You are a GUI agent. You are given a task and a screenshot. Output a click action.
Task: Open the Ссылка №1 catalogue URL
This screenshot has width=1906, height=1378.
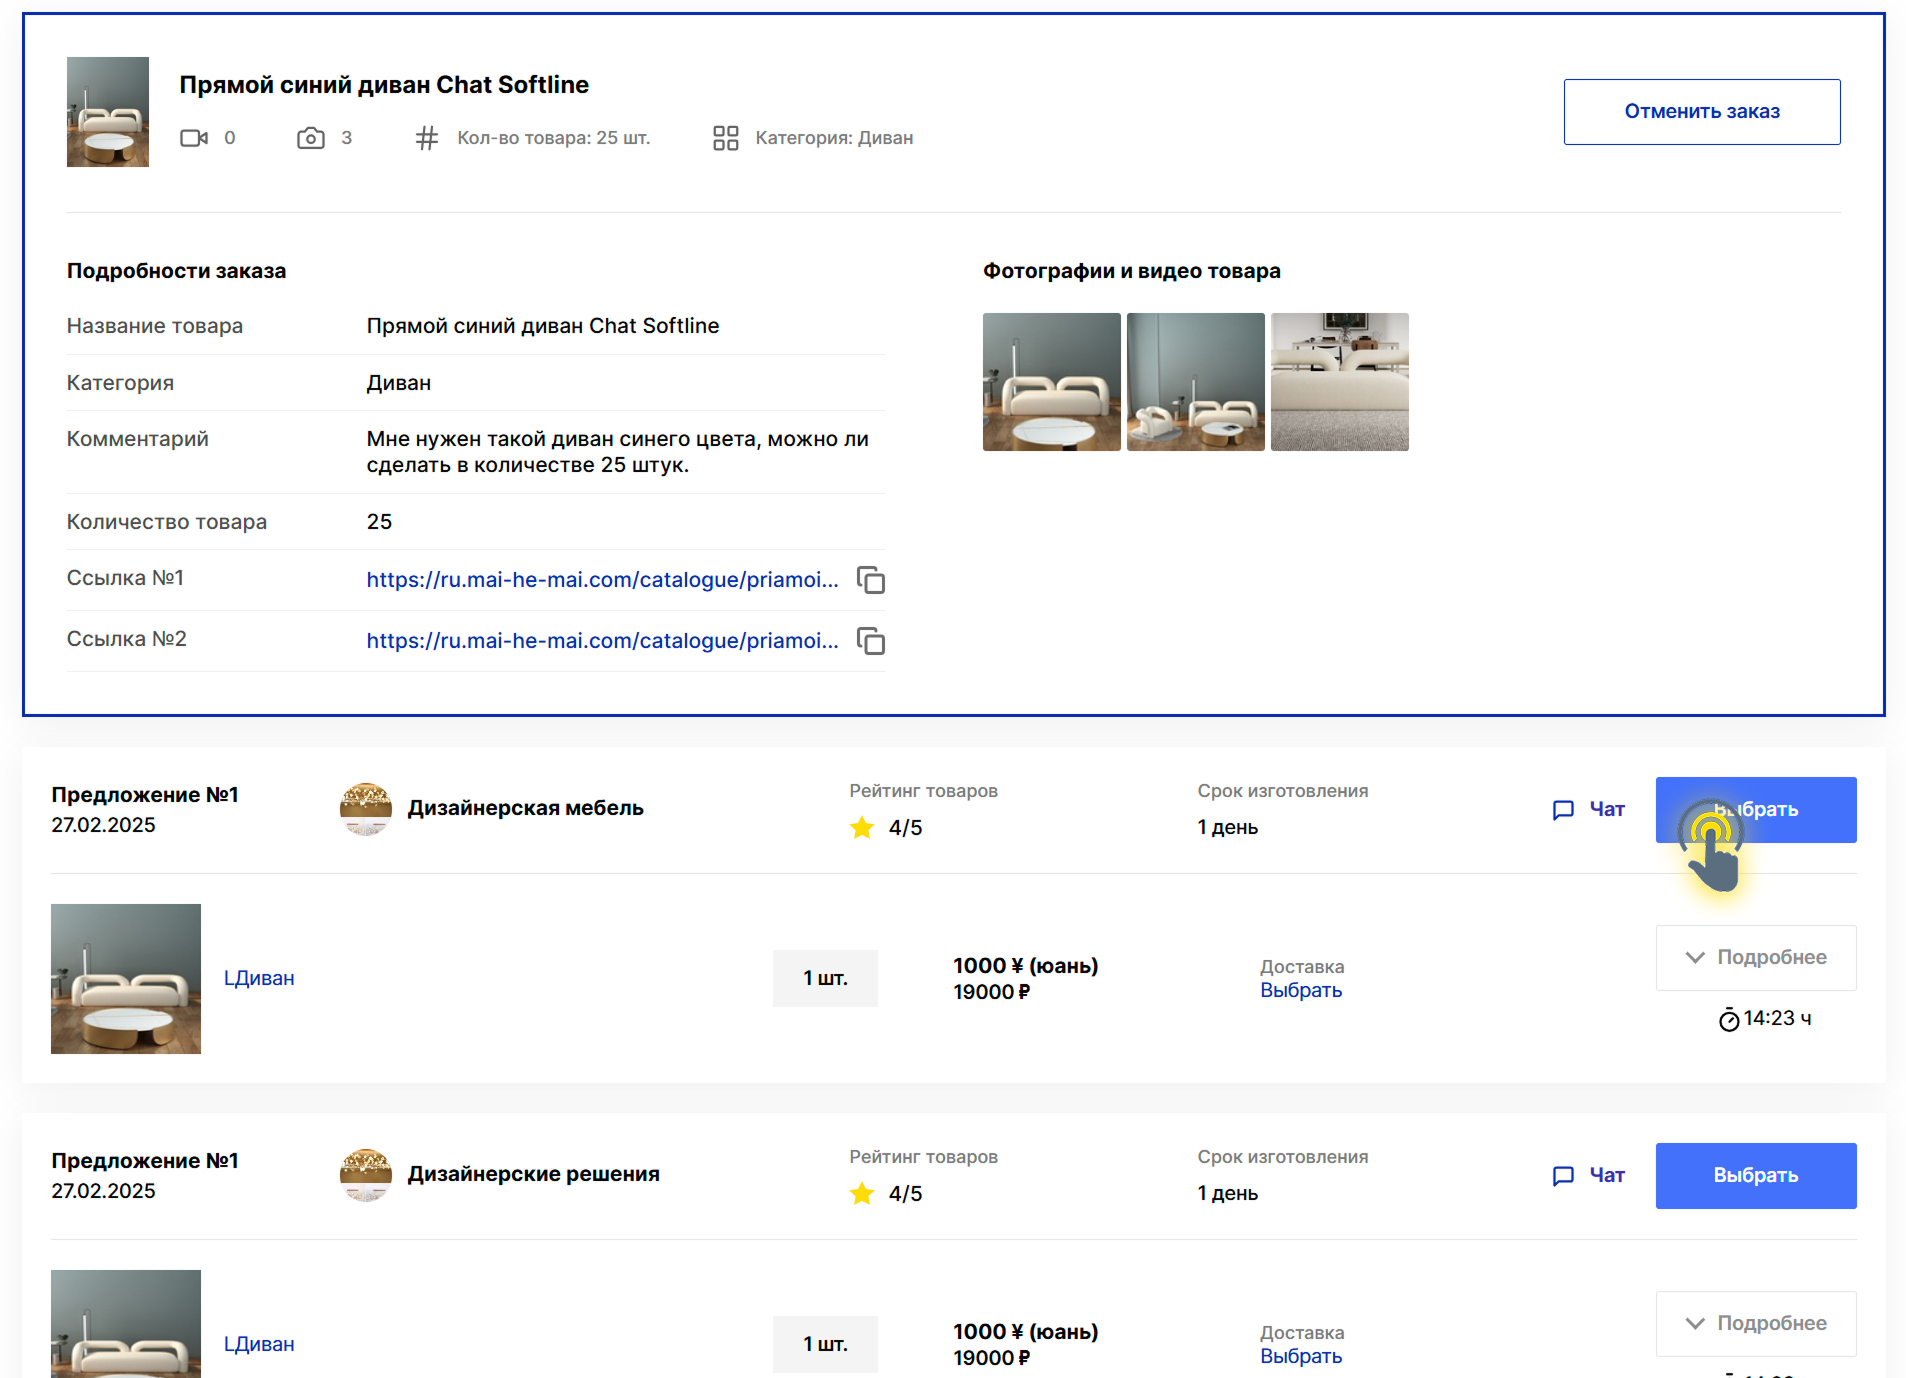tap(602, 580)
